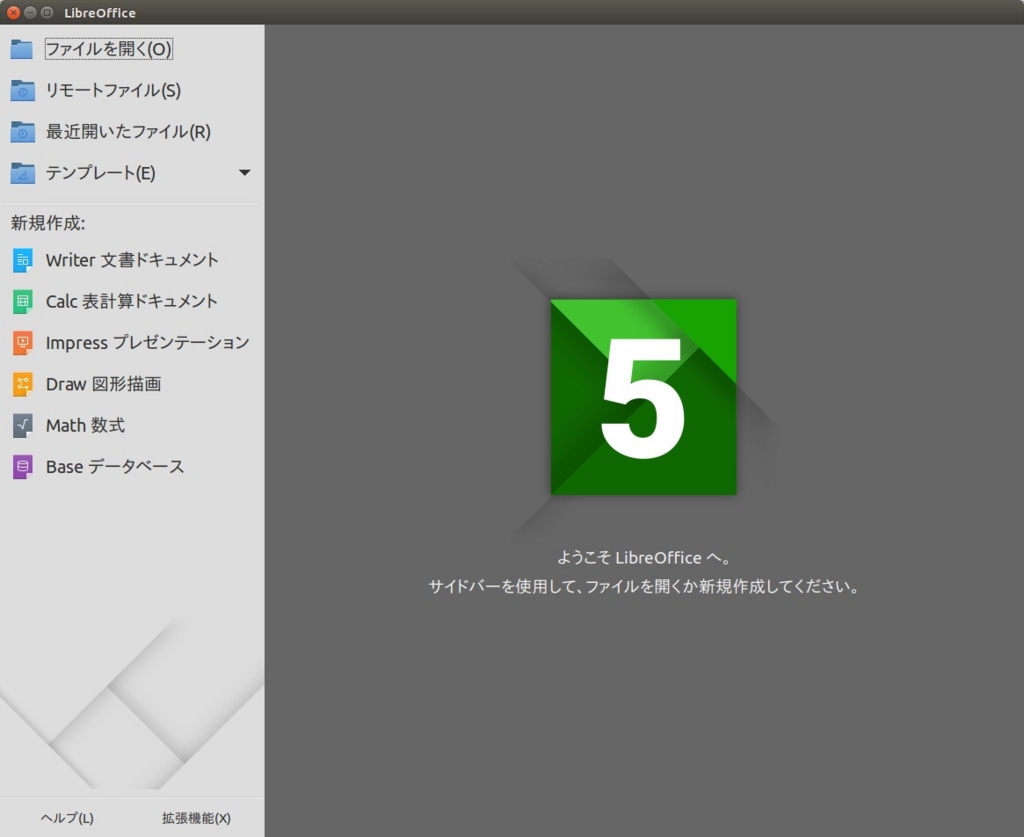
Task: Click the Templates folder icon
Action: point(22,173)
